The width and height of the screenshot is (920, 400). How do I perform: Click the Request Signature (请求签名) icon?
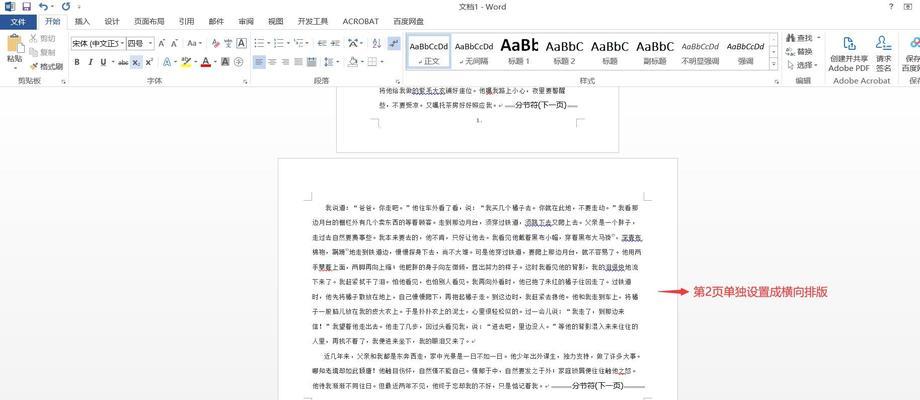[x=883, y=43]
